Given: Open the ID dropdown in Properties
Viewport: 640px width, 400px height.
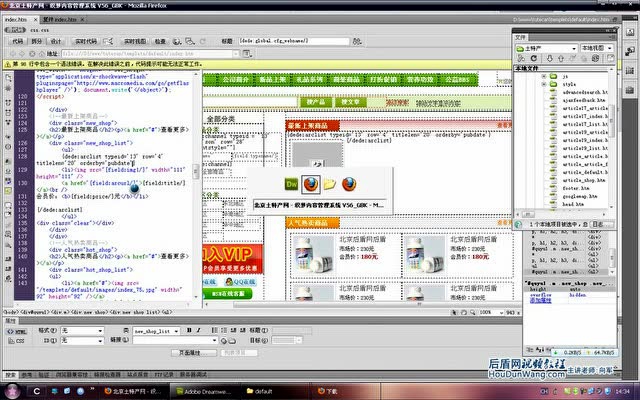Looking at the screenshot, I should pyautogui.click(x=82, y=340).
